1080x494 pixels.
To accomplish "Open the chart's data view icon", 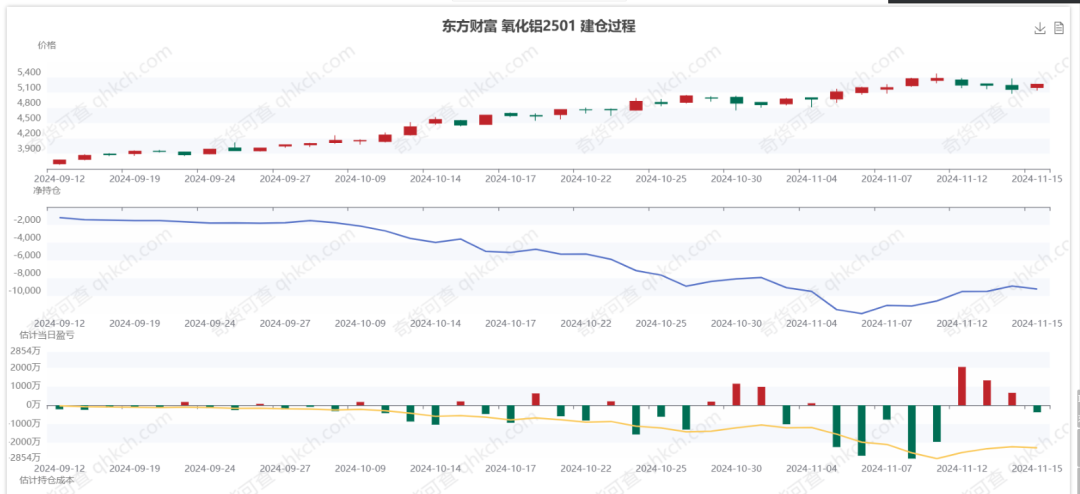I will click(x=1059, y=28).
